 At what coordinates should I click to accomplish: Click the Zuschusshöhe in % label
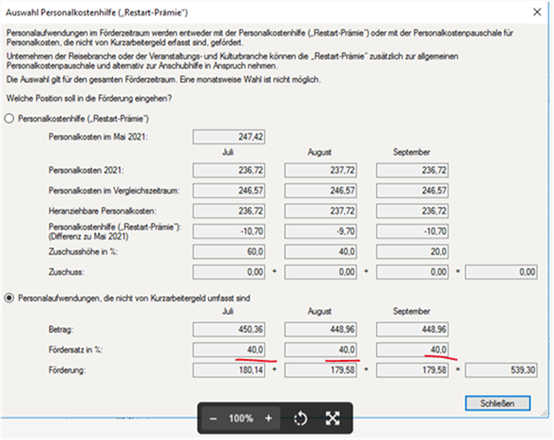pos(83,252)
